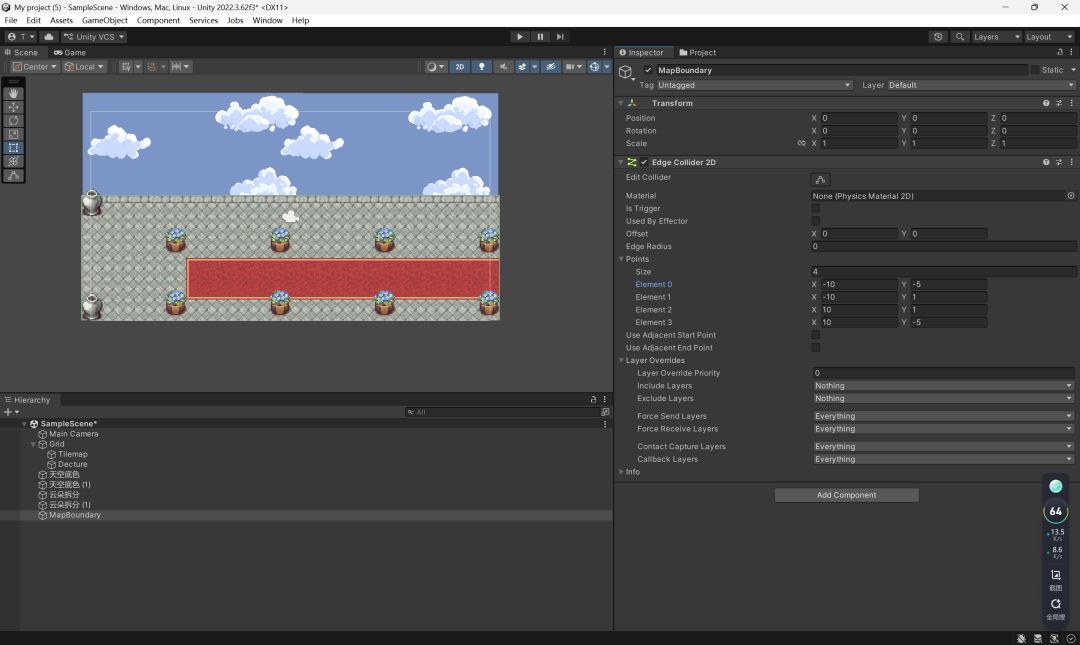Toggle scene visibility hidden-objects button
The image size is (1080, 645).
coord(550,67)
